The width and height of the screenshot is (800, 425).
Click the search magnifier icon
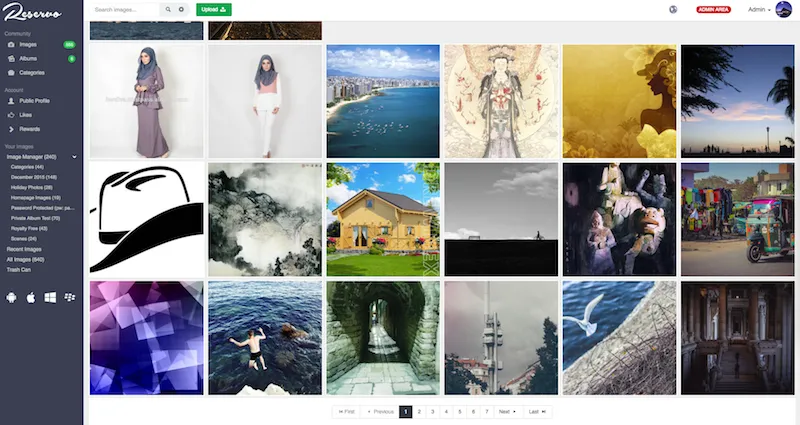168,9
